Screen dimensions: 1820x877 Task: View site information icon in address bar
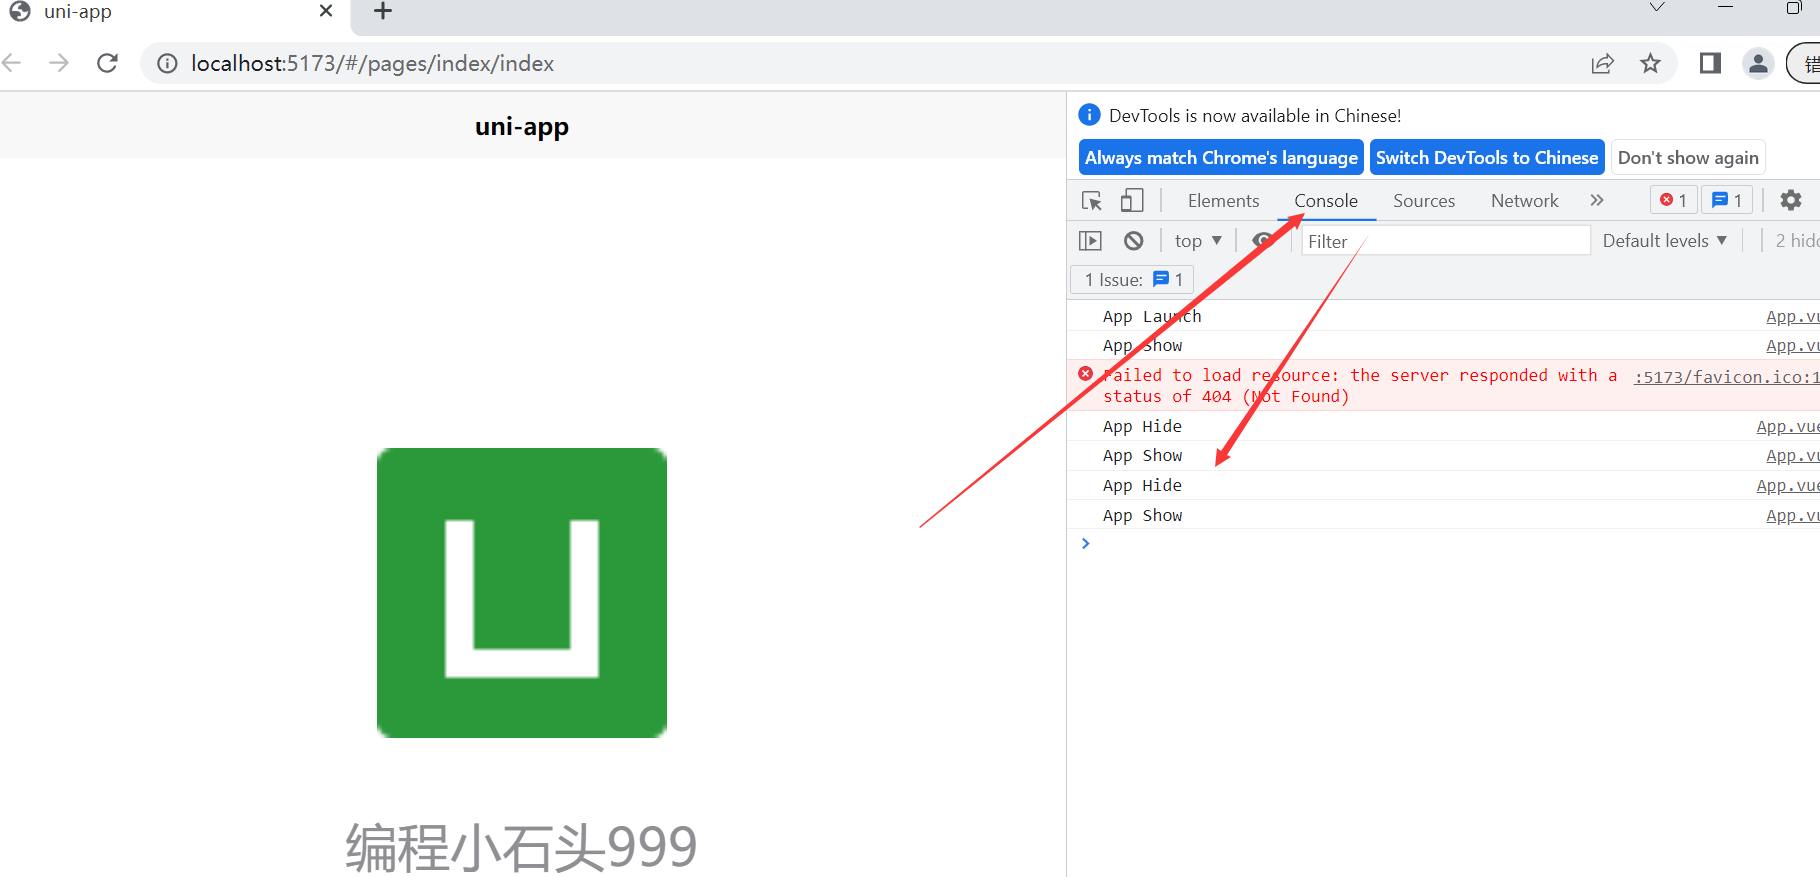pos(168,63)
